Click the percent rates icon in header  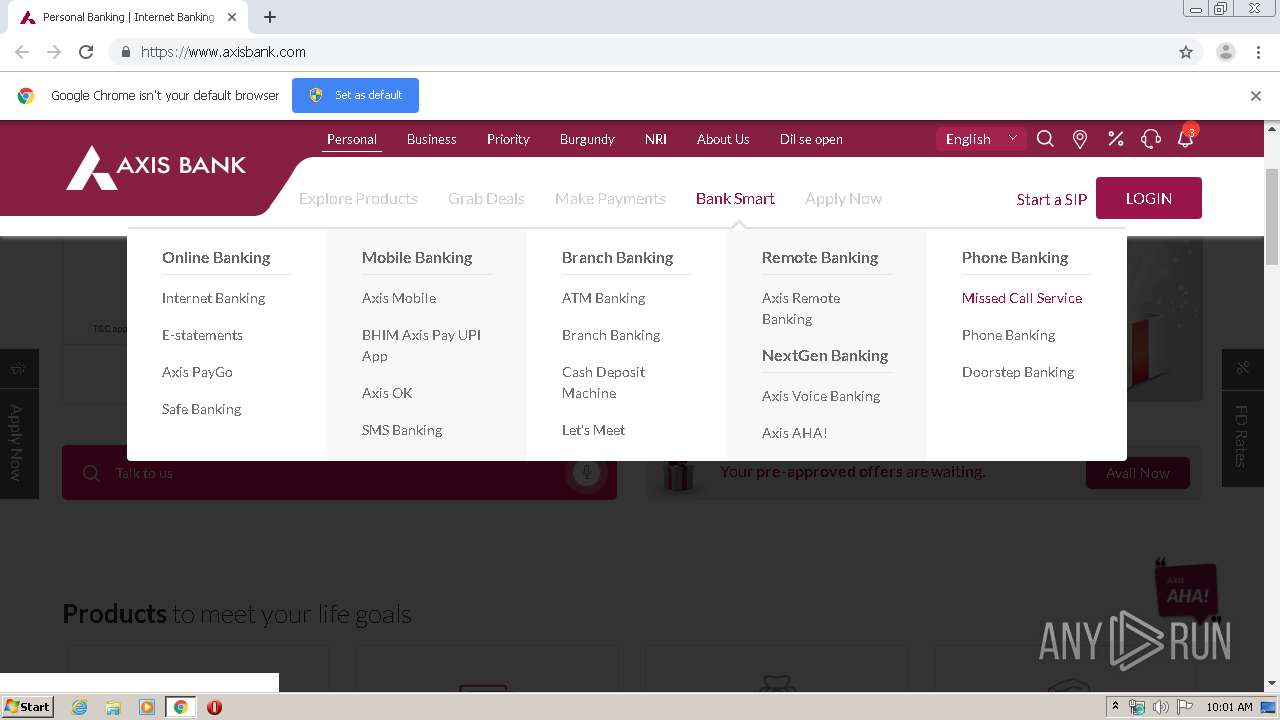click(x=1116, y=139)
